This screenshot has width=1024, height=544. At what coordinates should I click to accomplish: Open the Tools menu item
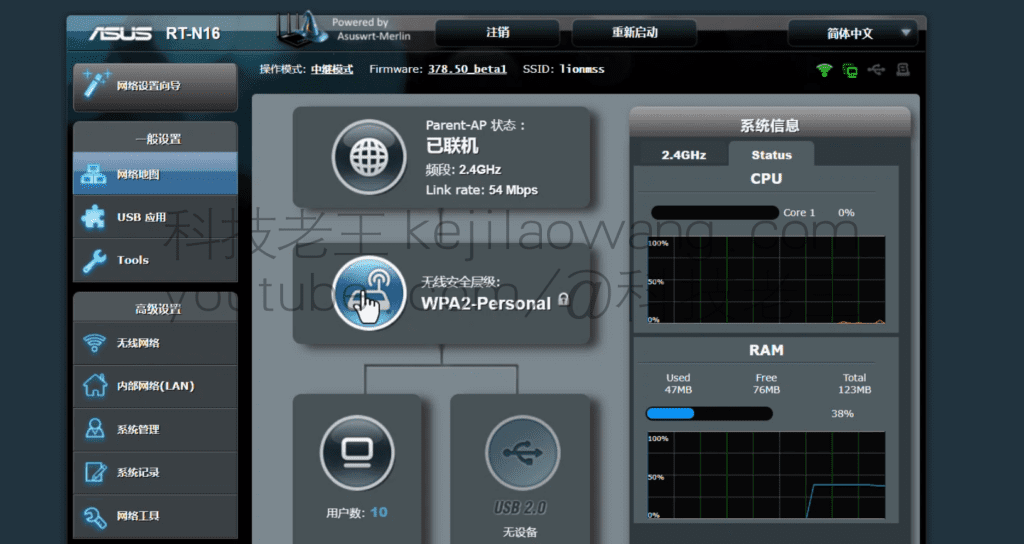click(155, 260)
